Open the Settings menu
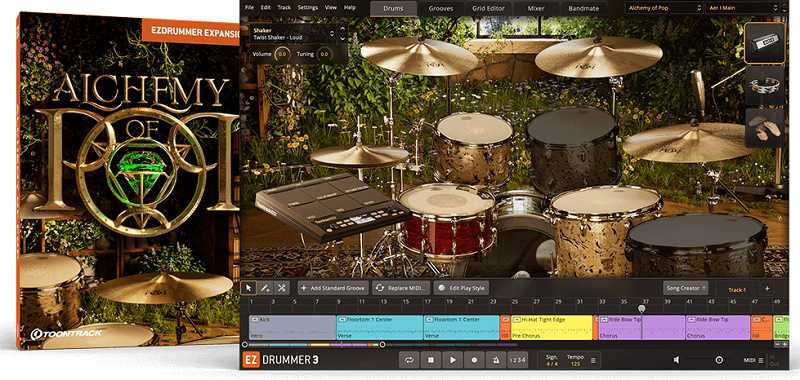800x380 pixels. [x=308, y=8]
